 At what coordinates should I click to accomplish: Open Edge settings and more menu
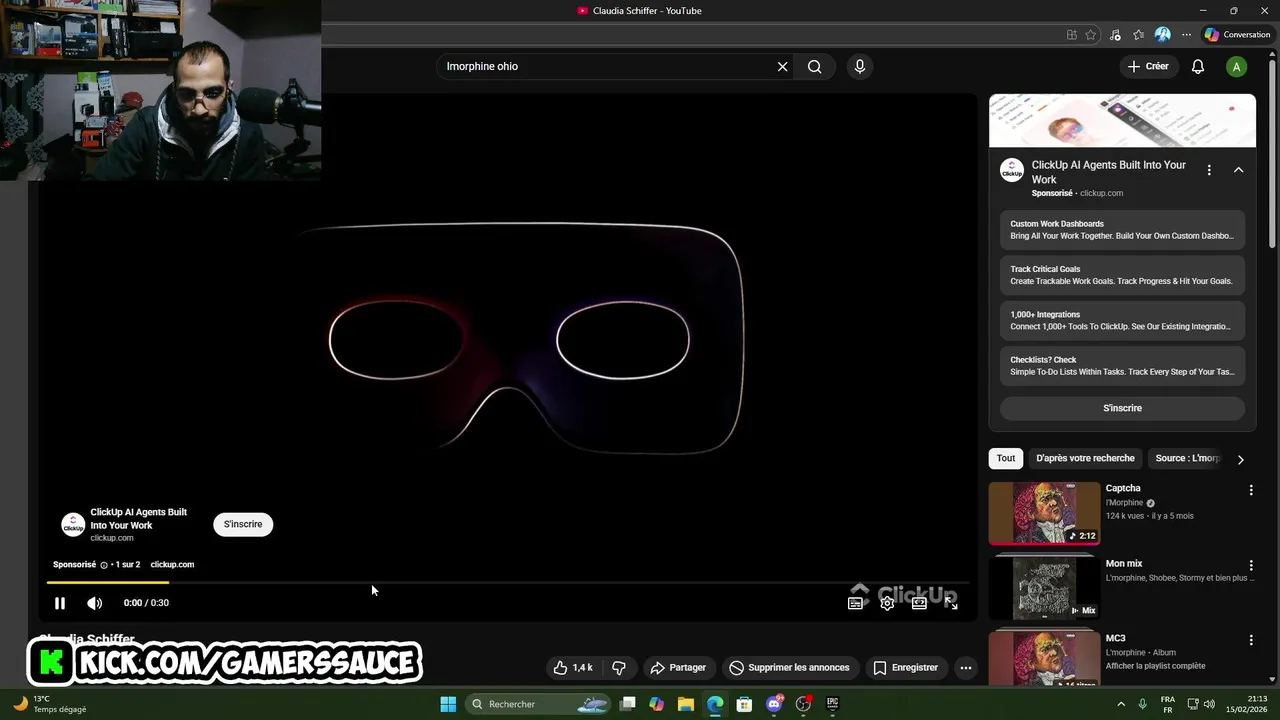click(x=1187, y=35)
